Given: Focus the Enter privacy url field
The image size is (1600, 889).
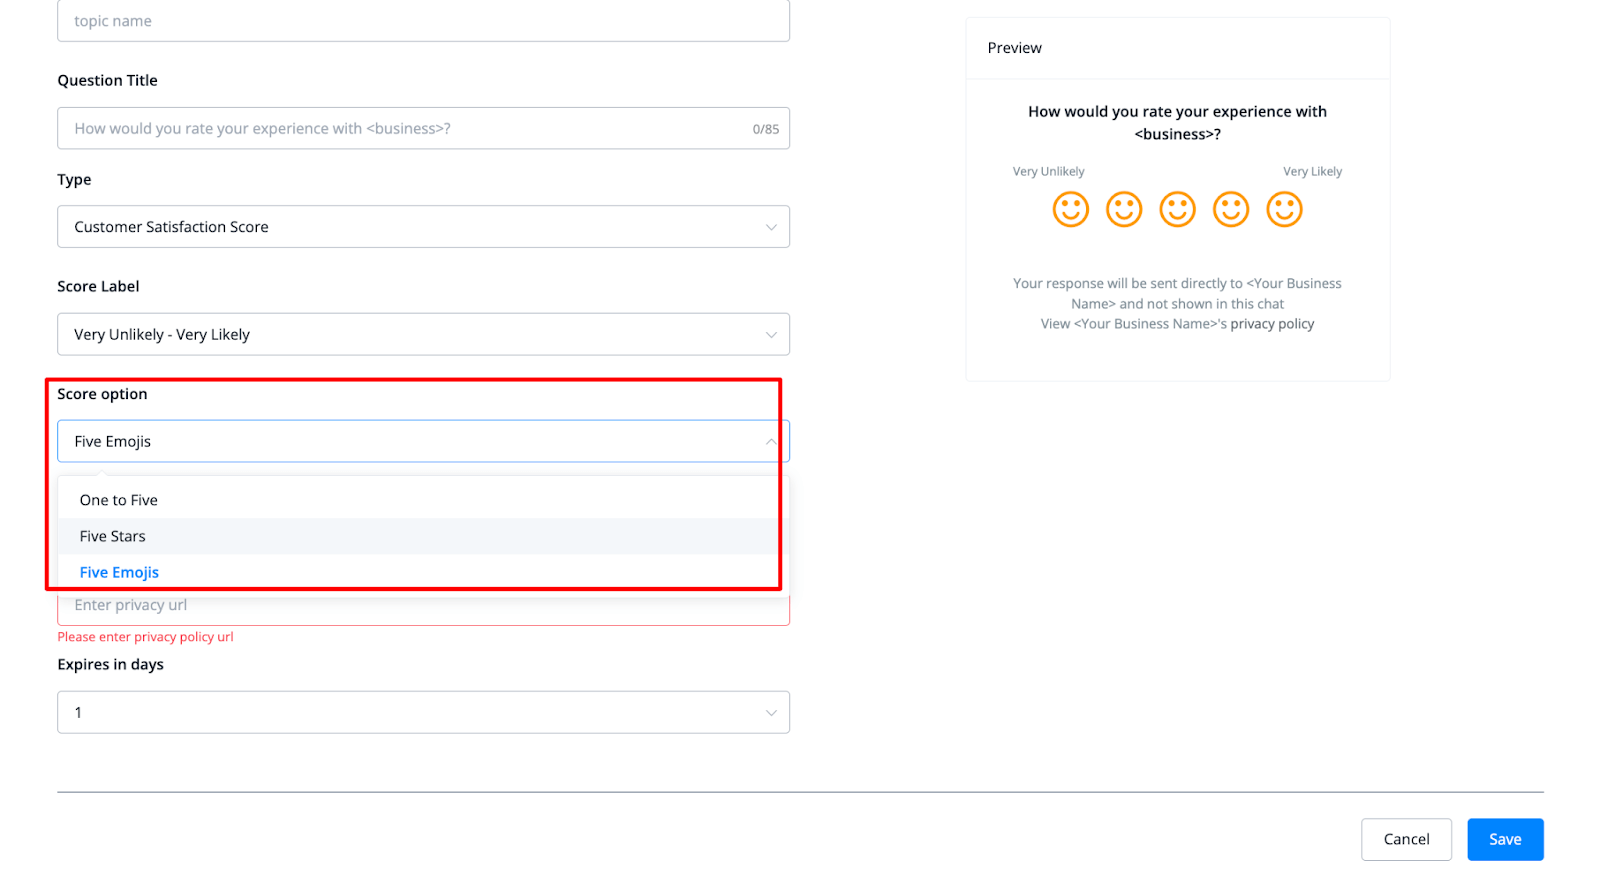Looking at the screenshot, I should coord(423,606).
